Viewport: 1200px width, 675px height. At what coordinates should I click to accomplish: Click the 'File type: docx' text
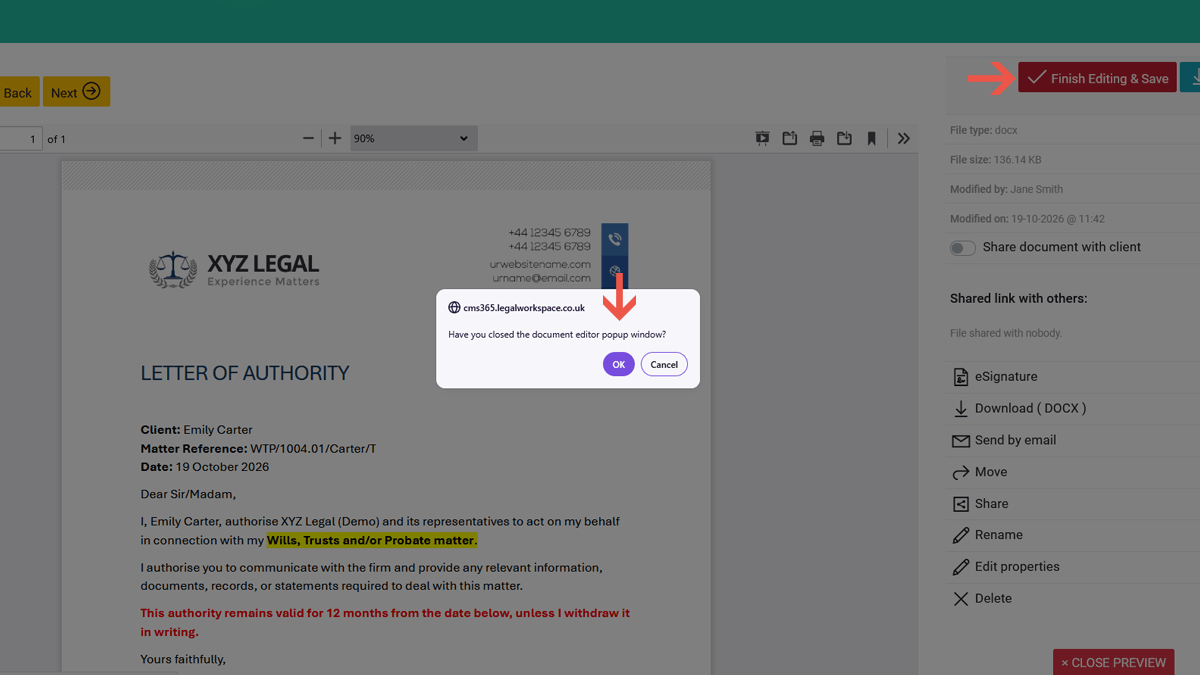point(984,130)
